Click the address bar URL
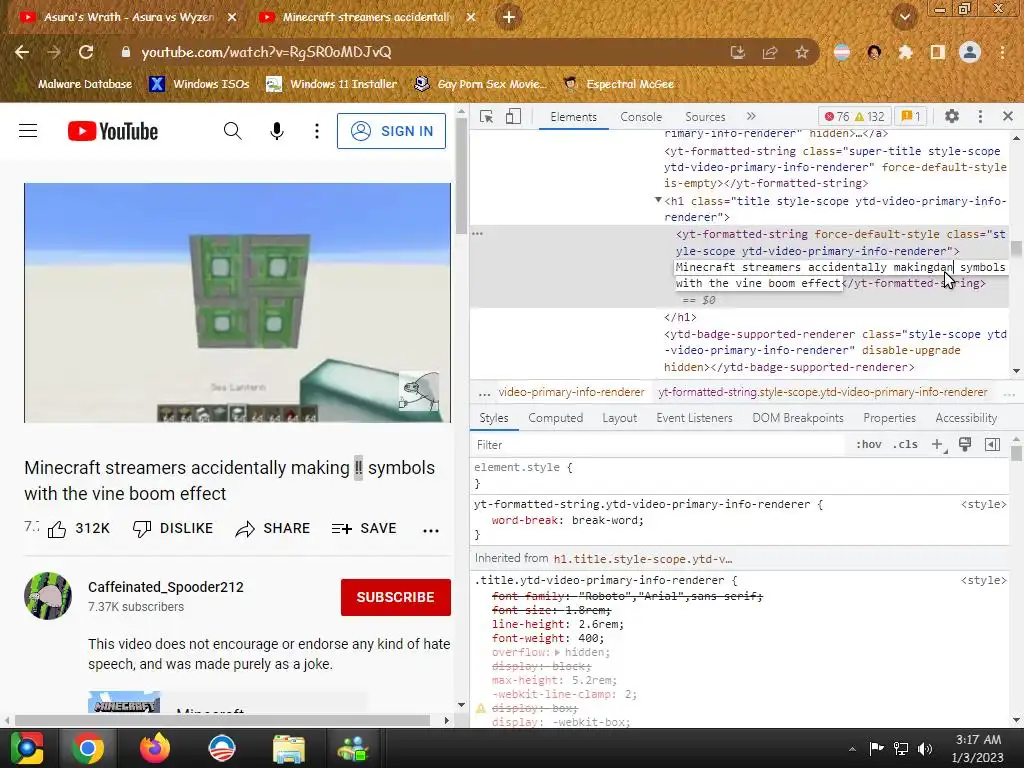Image resolution: width=1024 pixels, height=768 pixels. pos(266,52)
